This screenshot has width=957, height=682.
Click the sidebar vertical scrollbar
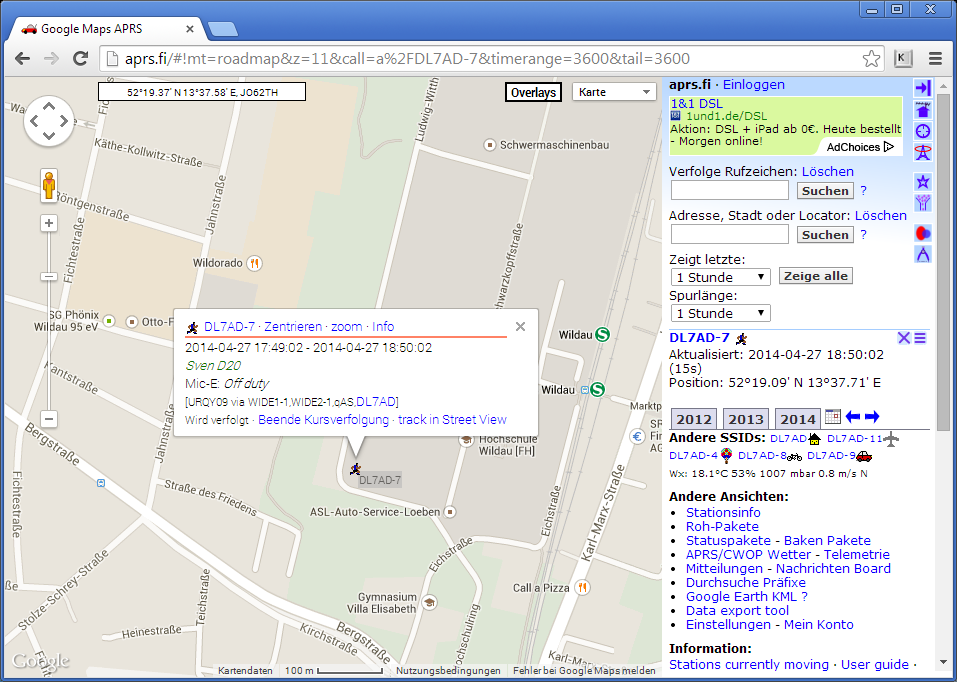[x=943, y=261]
